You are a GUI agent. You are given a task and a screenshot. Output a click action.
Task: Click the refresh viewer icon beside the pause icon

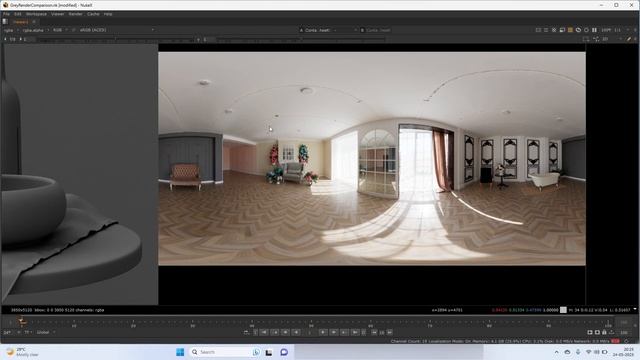pos(586,30)
